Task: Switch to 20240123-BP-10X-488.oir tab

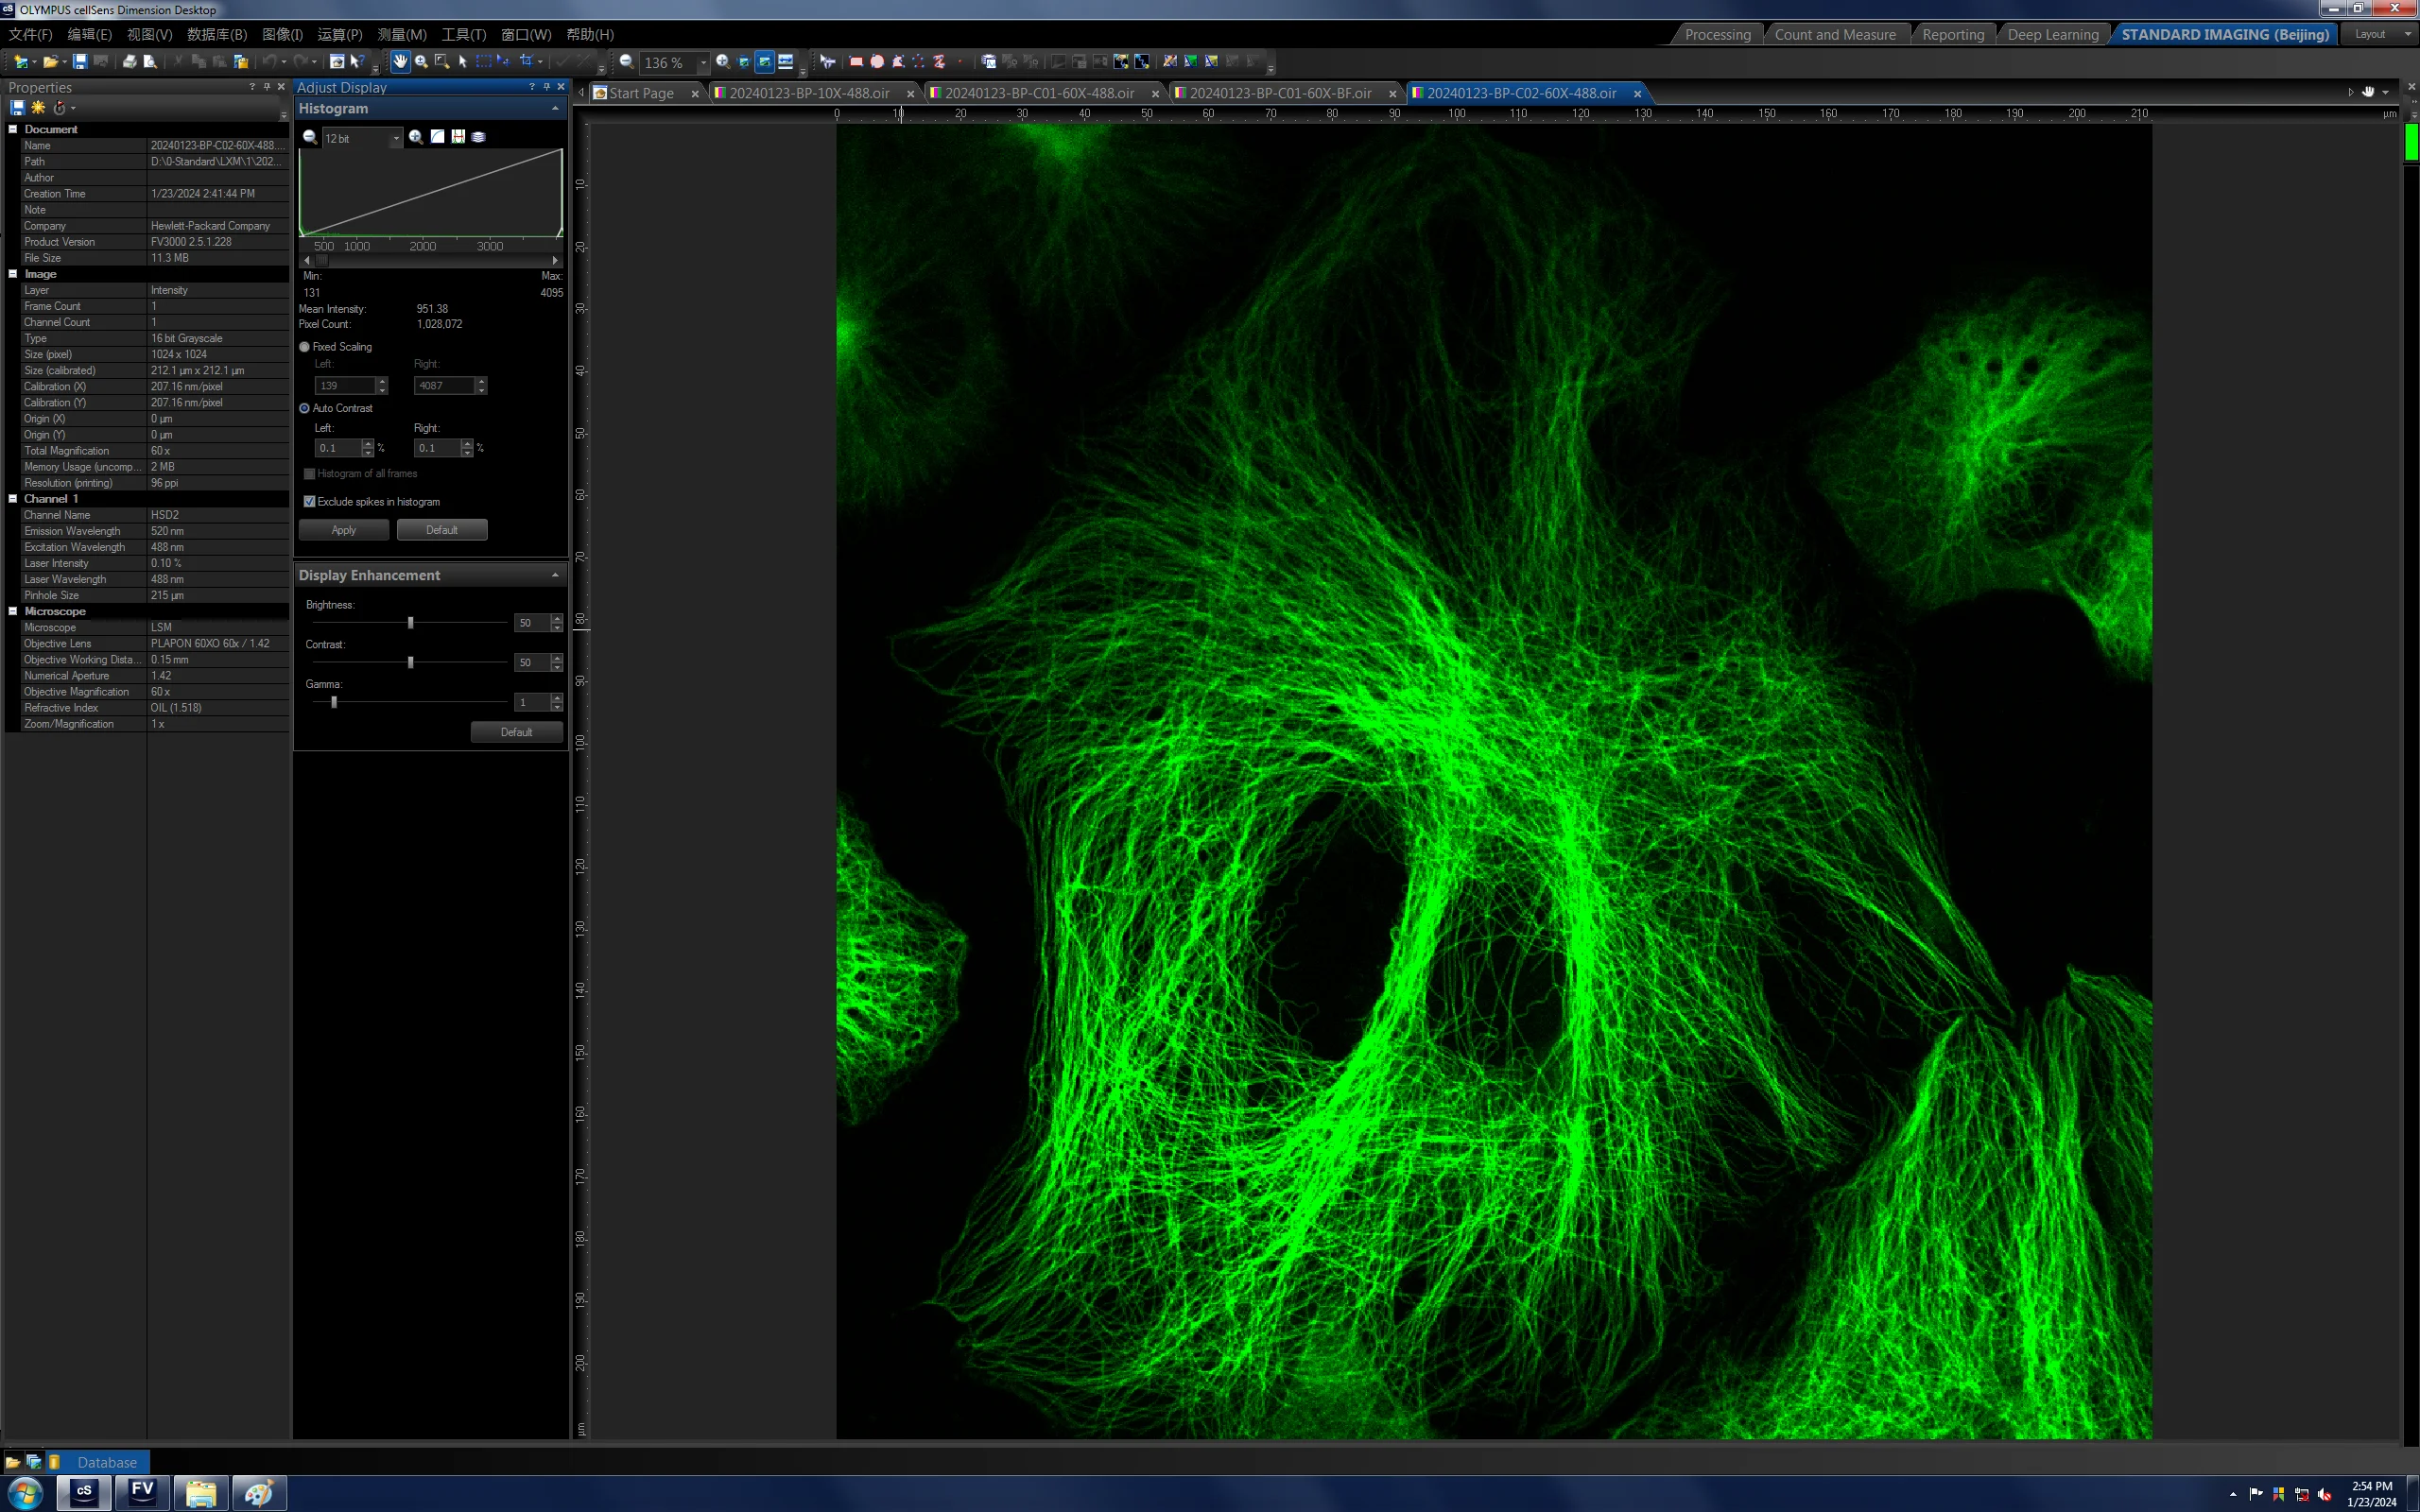Action: (x=809, y=93)
